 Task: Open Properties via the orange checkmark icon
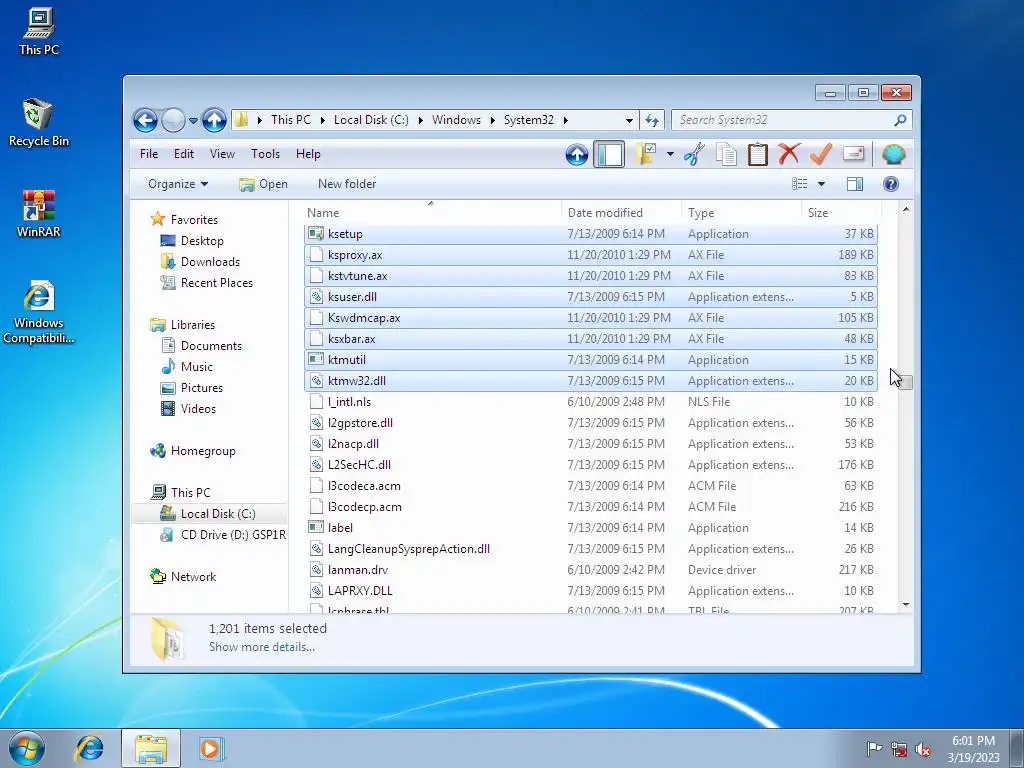821,154
